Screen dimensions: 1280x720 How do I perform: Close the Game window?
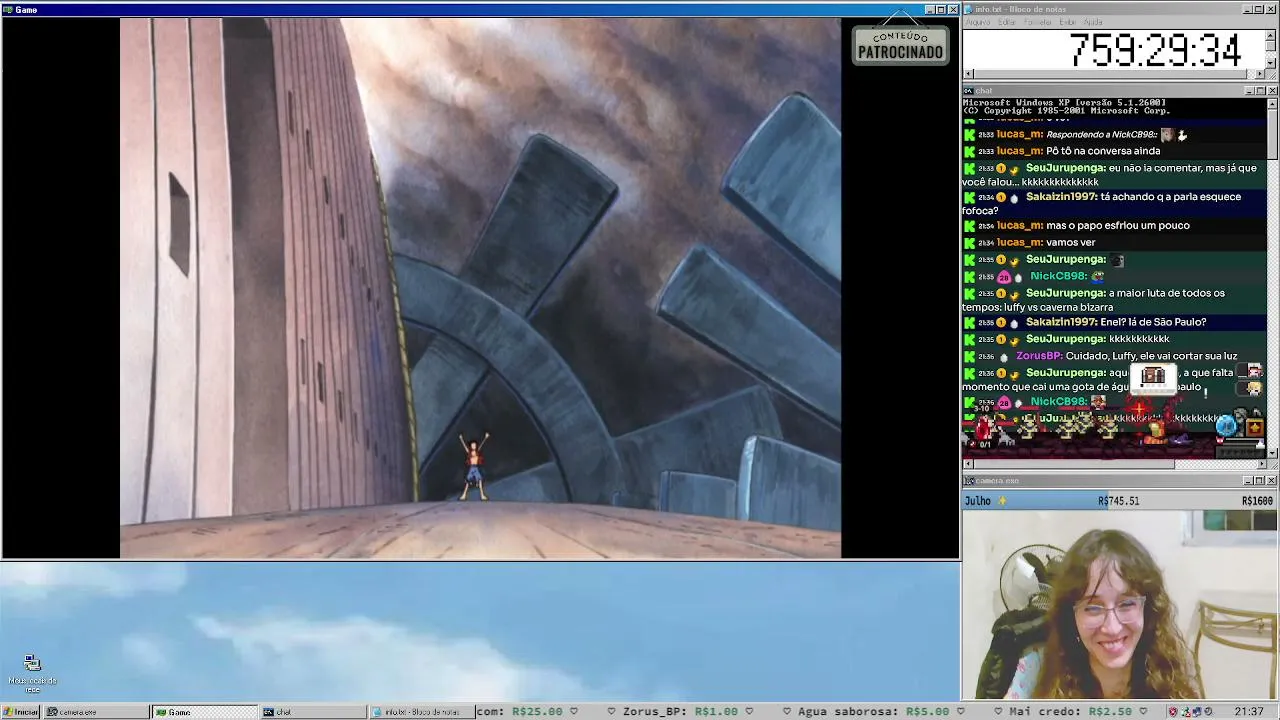point(953,9)
